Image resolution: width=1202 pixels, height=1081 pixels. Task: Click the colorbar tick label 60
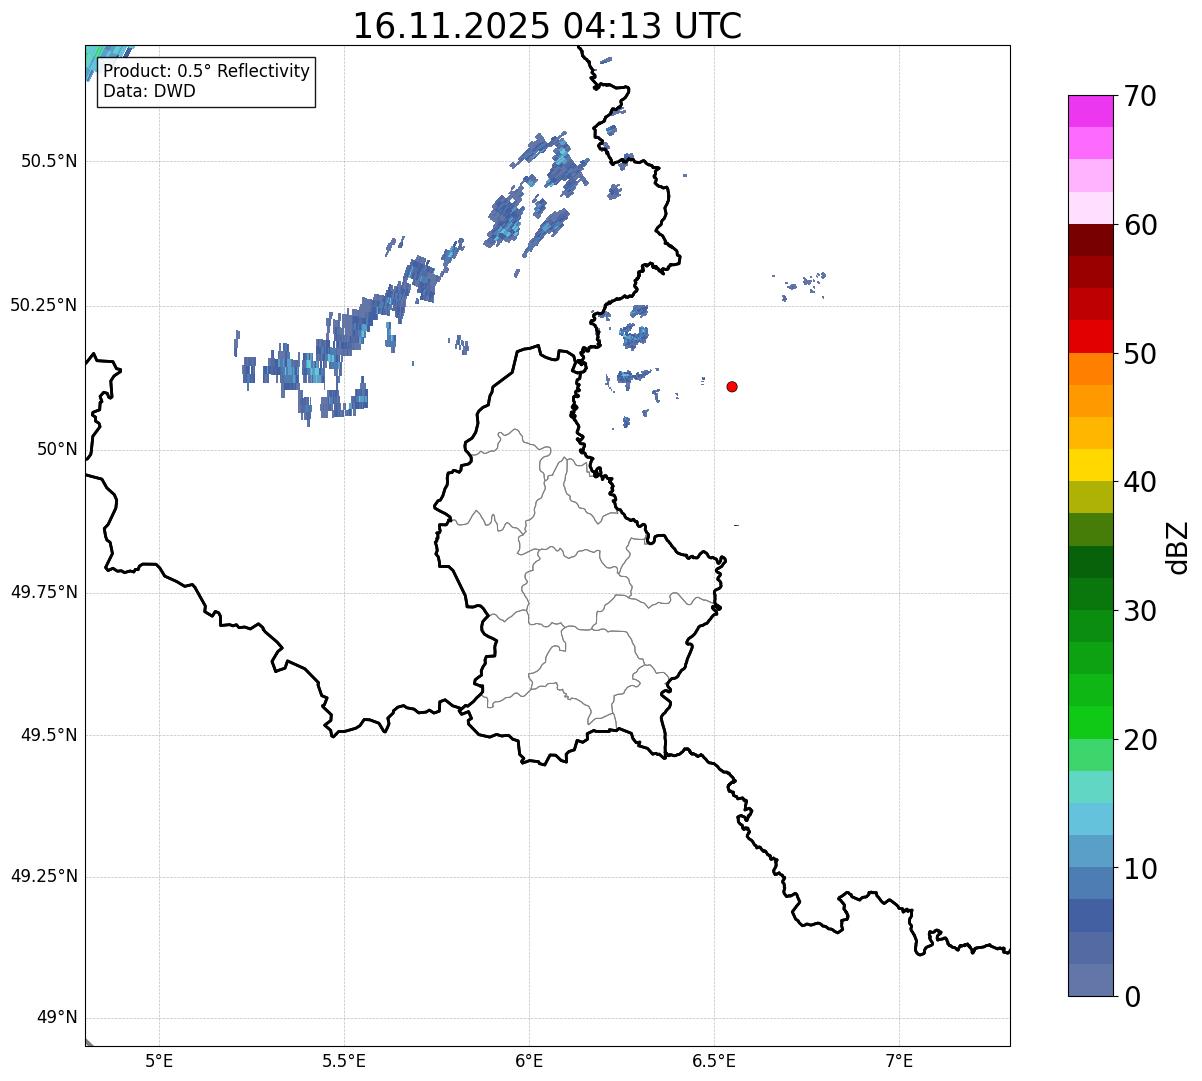click(1140, 225)
